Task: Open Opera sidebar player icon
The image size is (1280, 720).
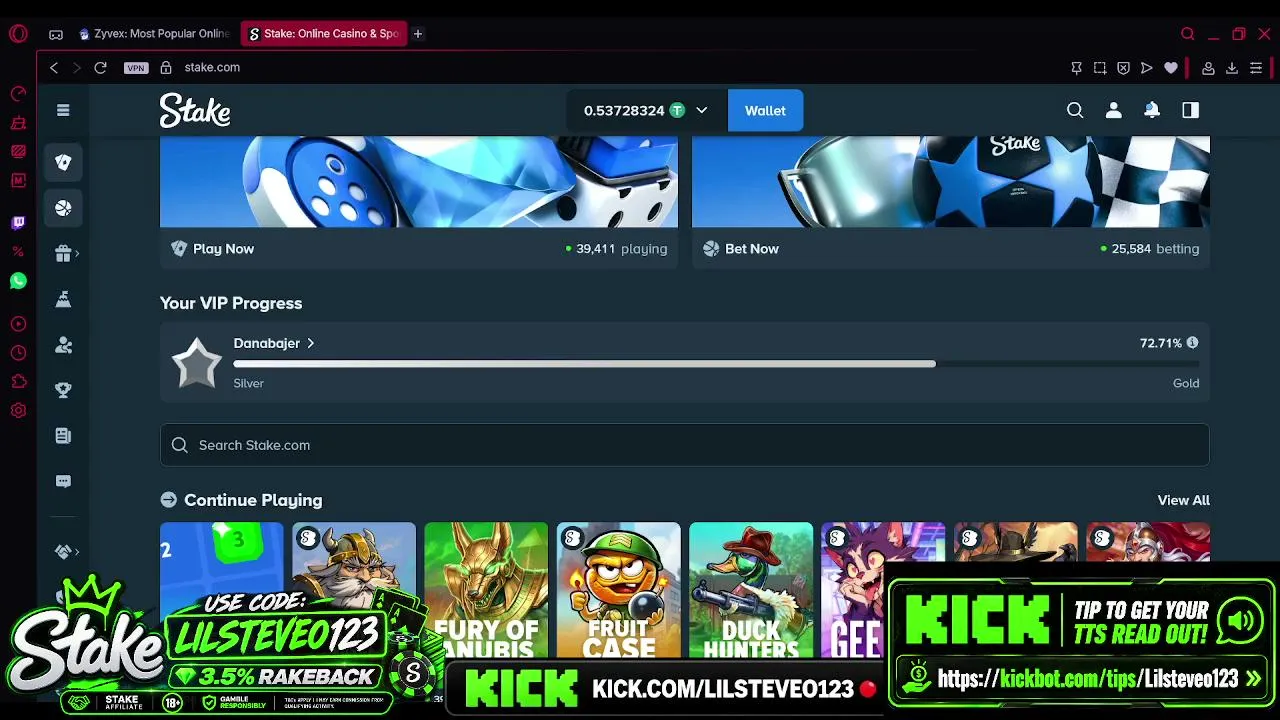Action: (x=18, y=323)
